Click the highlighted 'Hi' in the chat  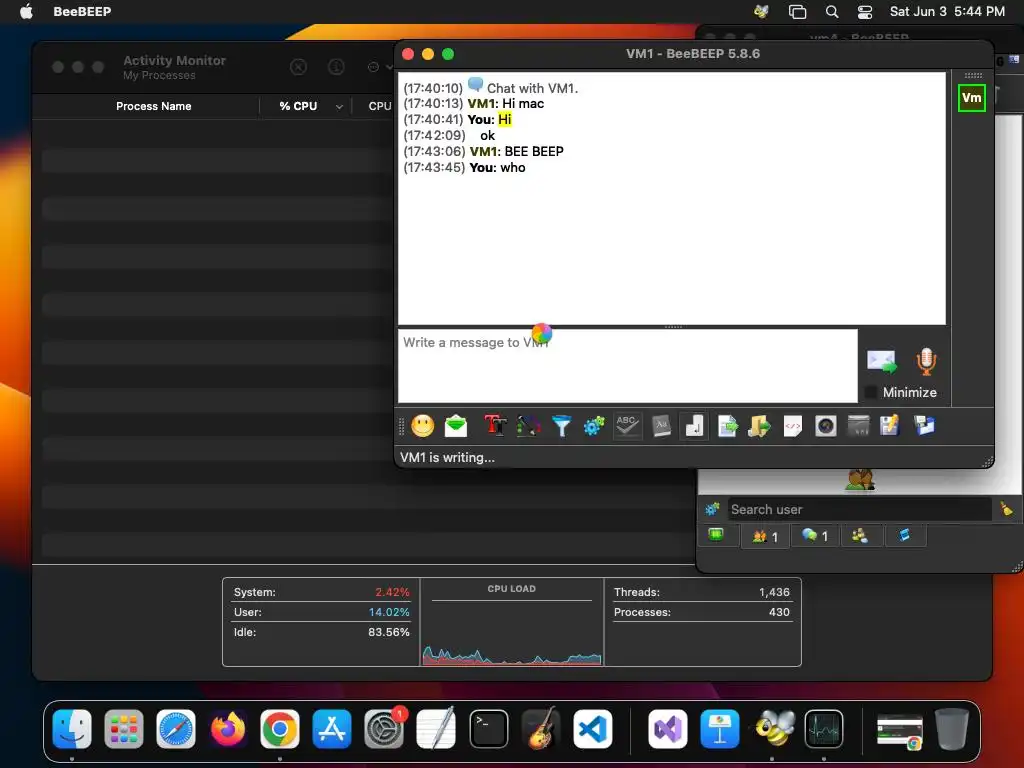pos(505,120)
